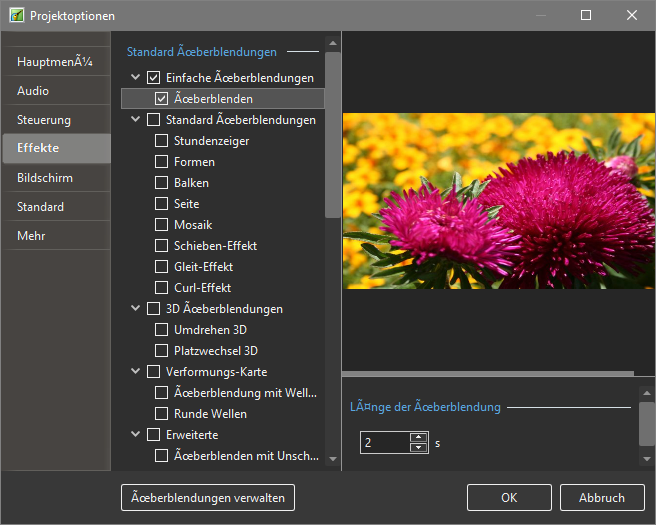Increase transition length with up spinner arrow
Viewport: 656px width, 525px height.
point(418,436)
